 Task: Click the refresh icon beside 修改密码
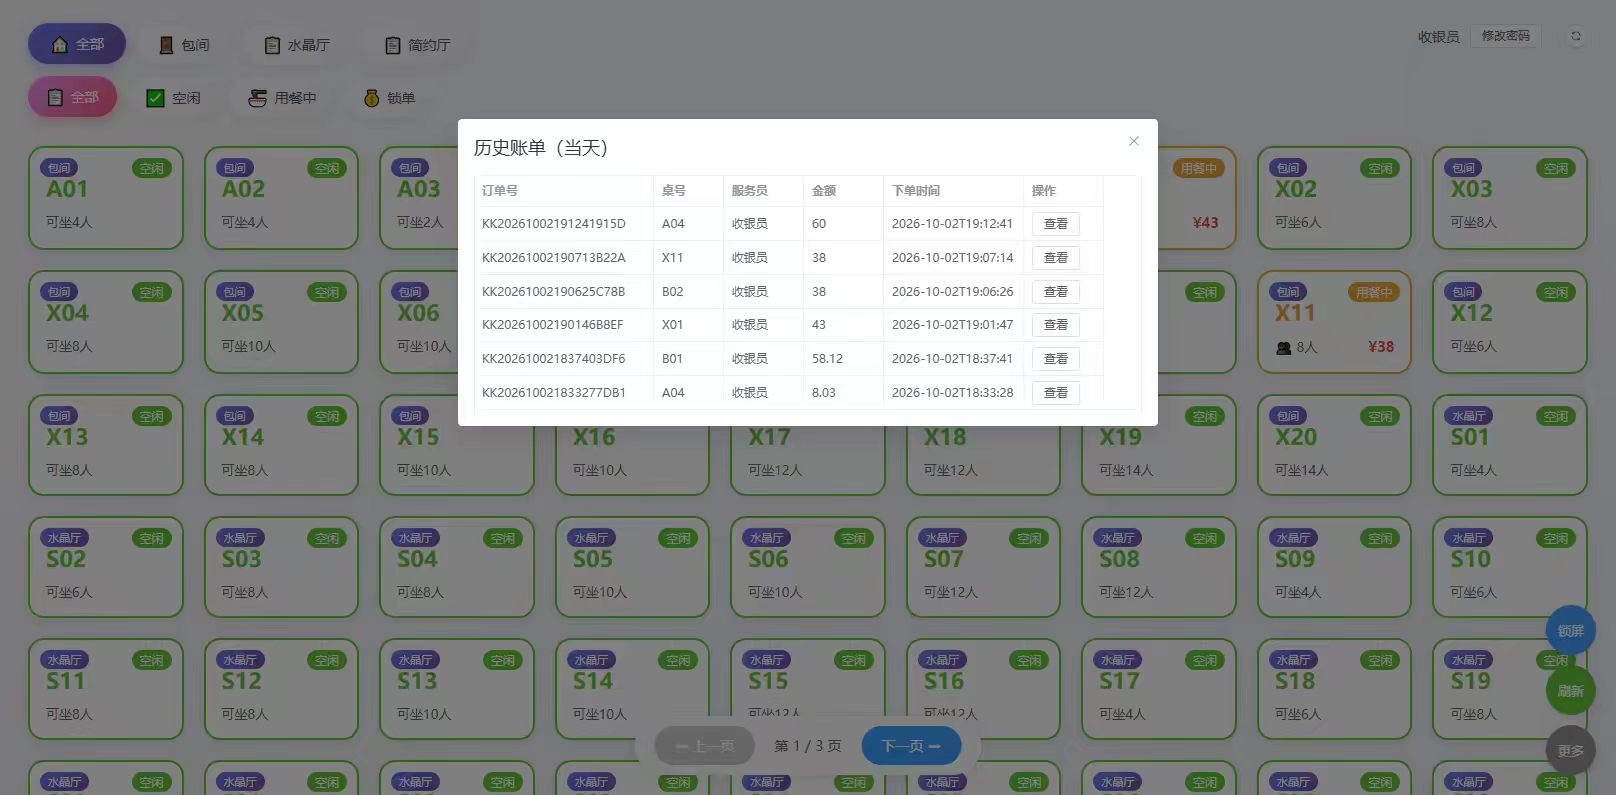tap(1576, 36)
